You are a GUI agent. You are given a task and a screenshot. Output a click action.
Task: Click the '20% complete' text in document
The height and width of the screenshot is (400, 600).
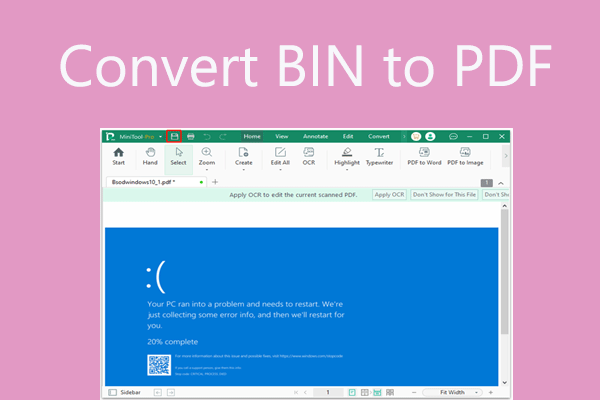click(x=173, y=342)
